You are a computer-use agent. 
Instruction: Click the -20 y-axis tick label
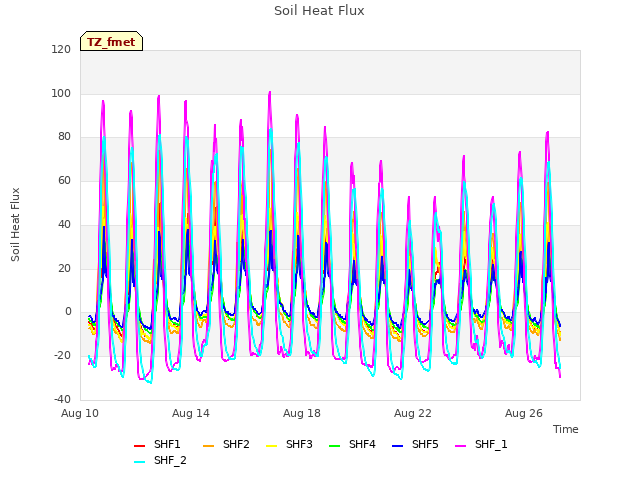[x=62, y=356]
